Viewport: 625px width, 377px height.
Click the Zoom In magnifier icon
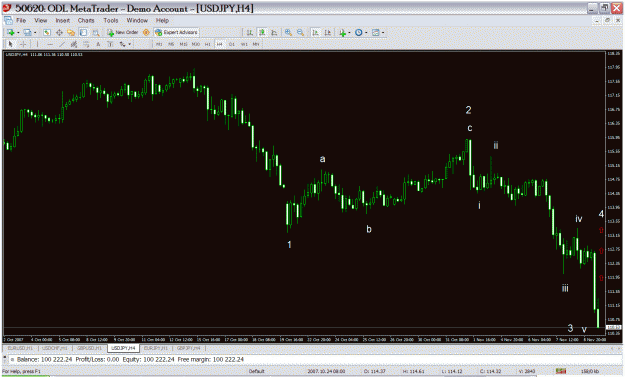pos(288,33)
